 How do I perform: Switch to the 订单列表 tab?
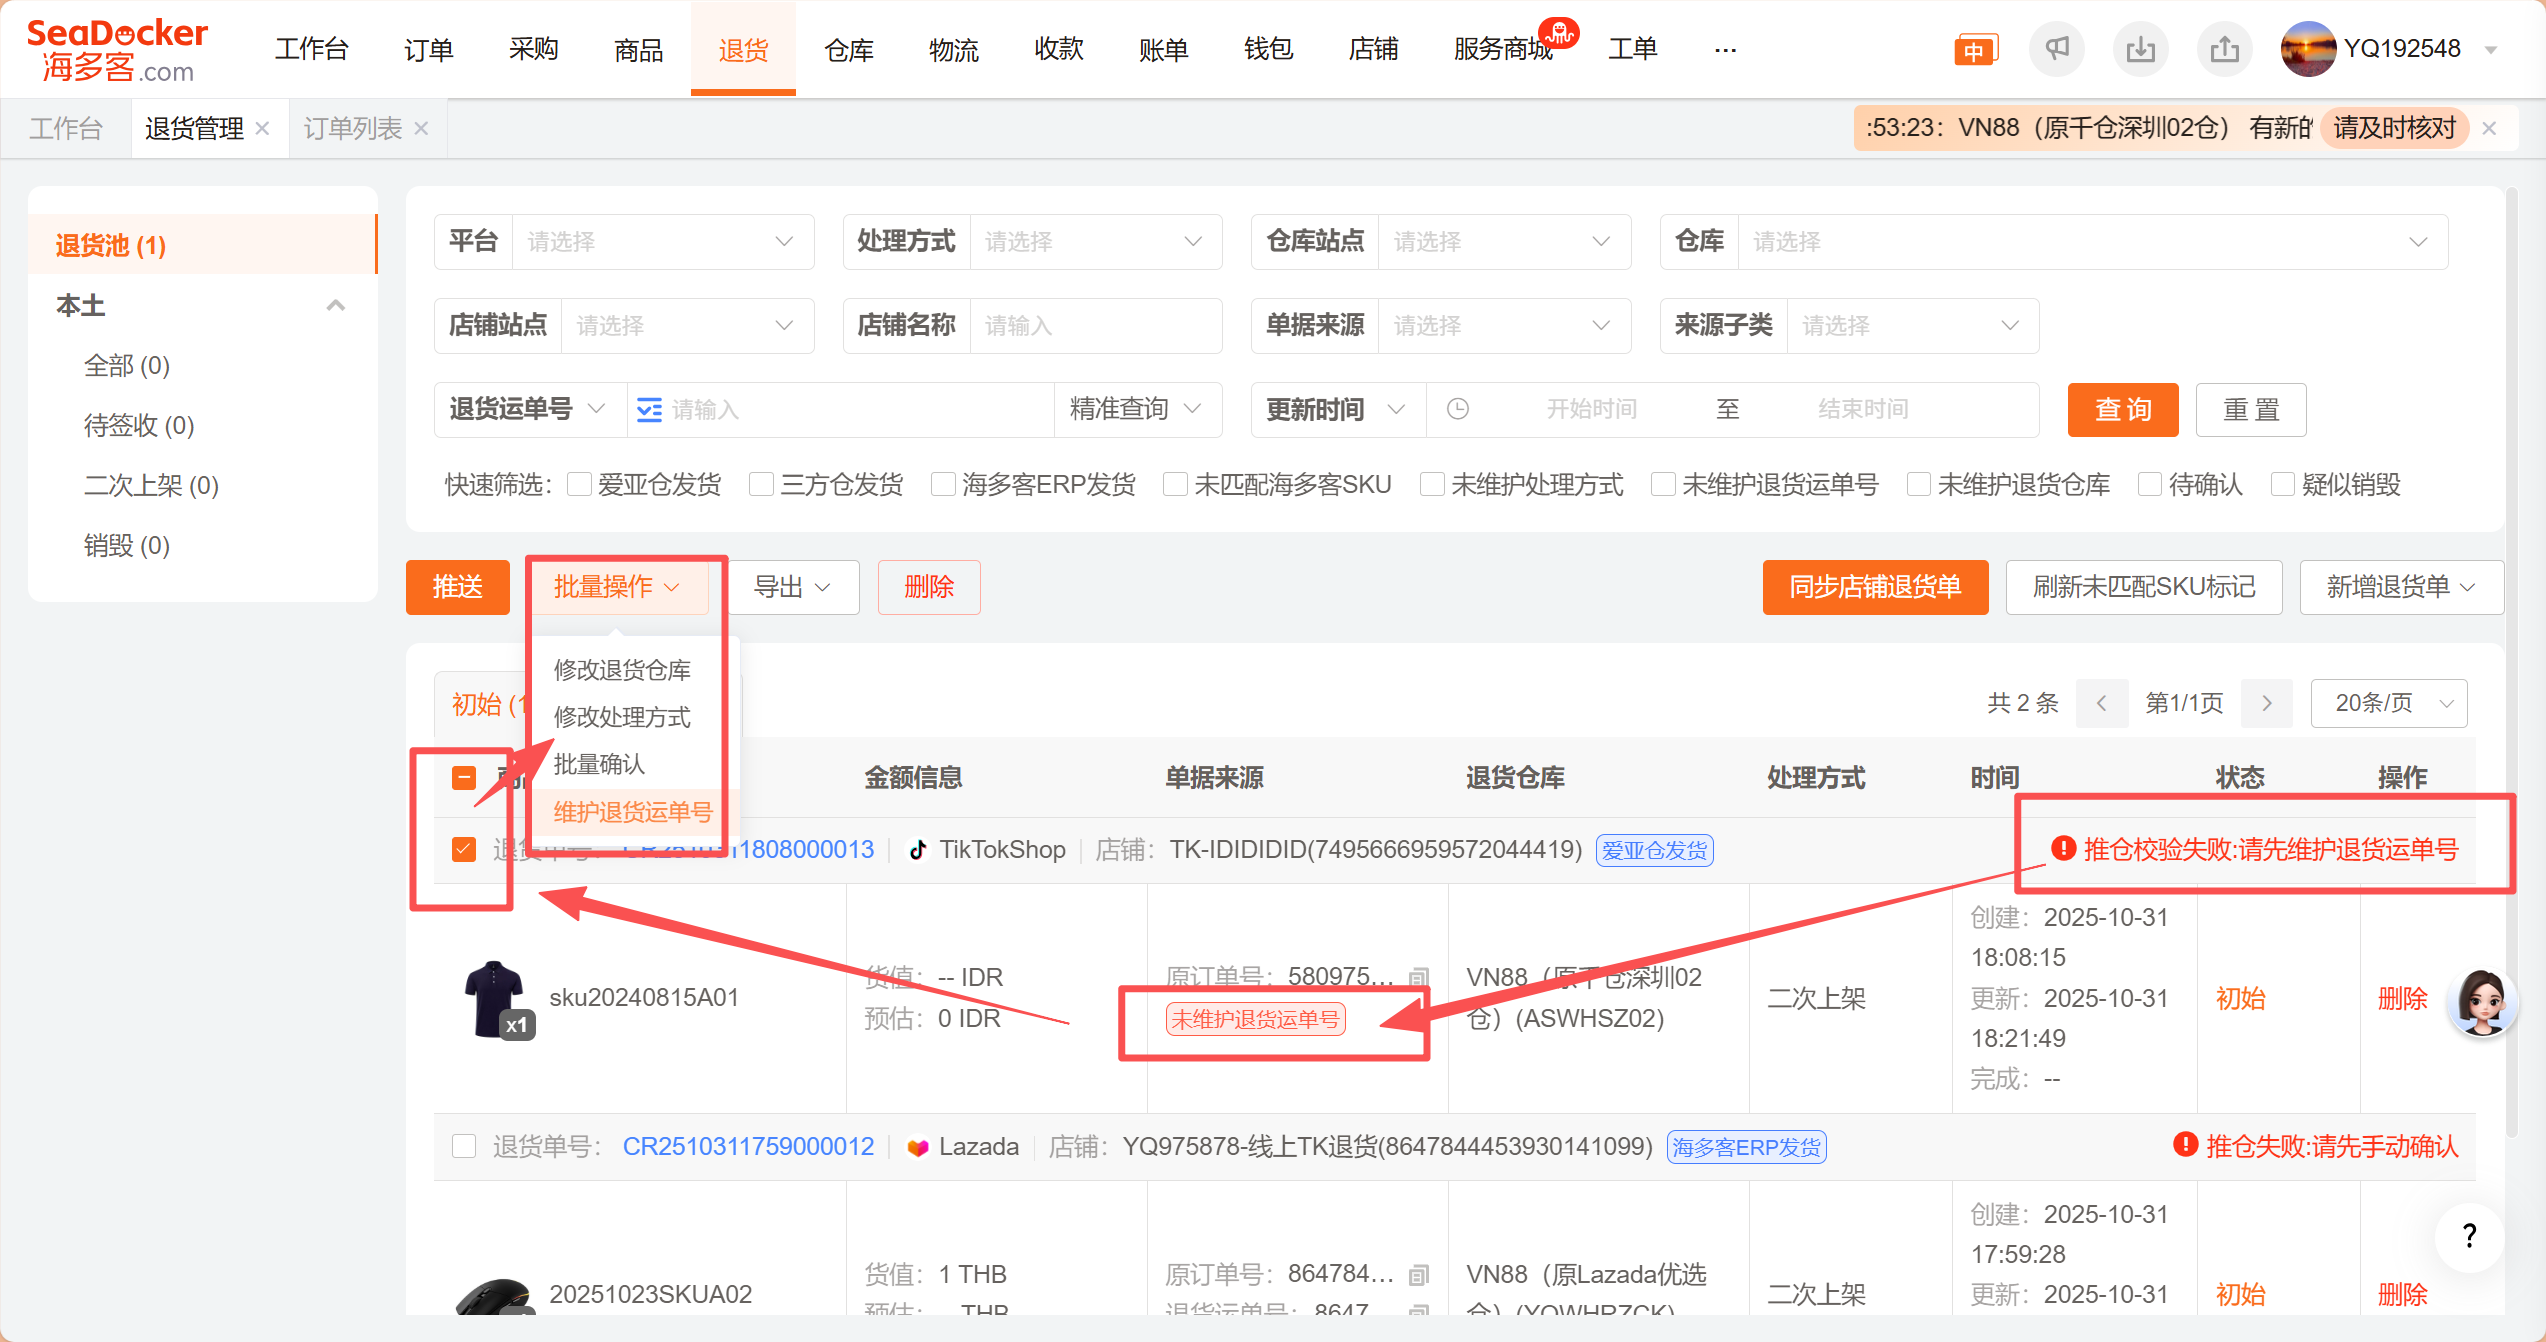point(352,128)
